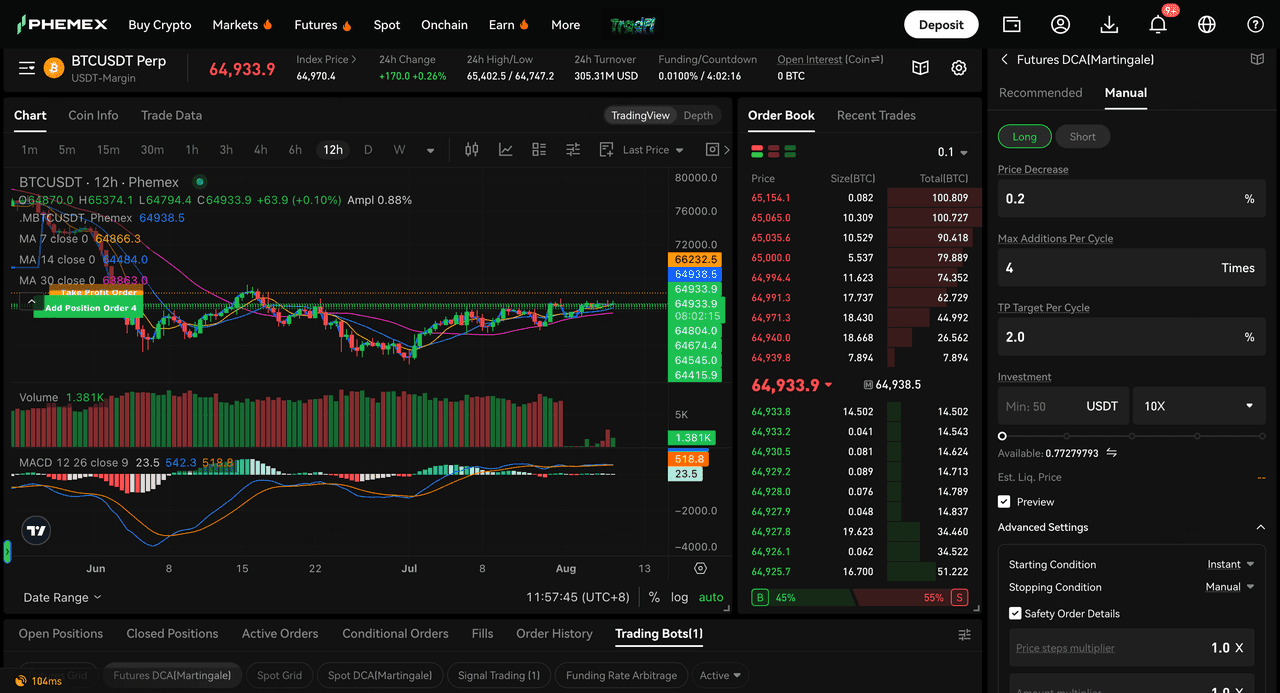The width and height of the screenshot is (1280, 693).
Task: Collapse the Advanced Settings section
Action: click(x=1260, y=527)
